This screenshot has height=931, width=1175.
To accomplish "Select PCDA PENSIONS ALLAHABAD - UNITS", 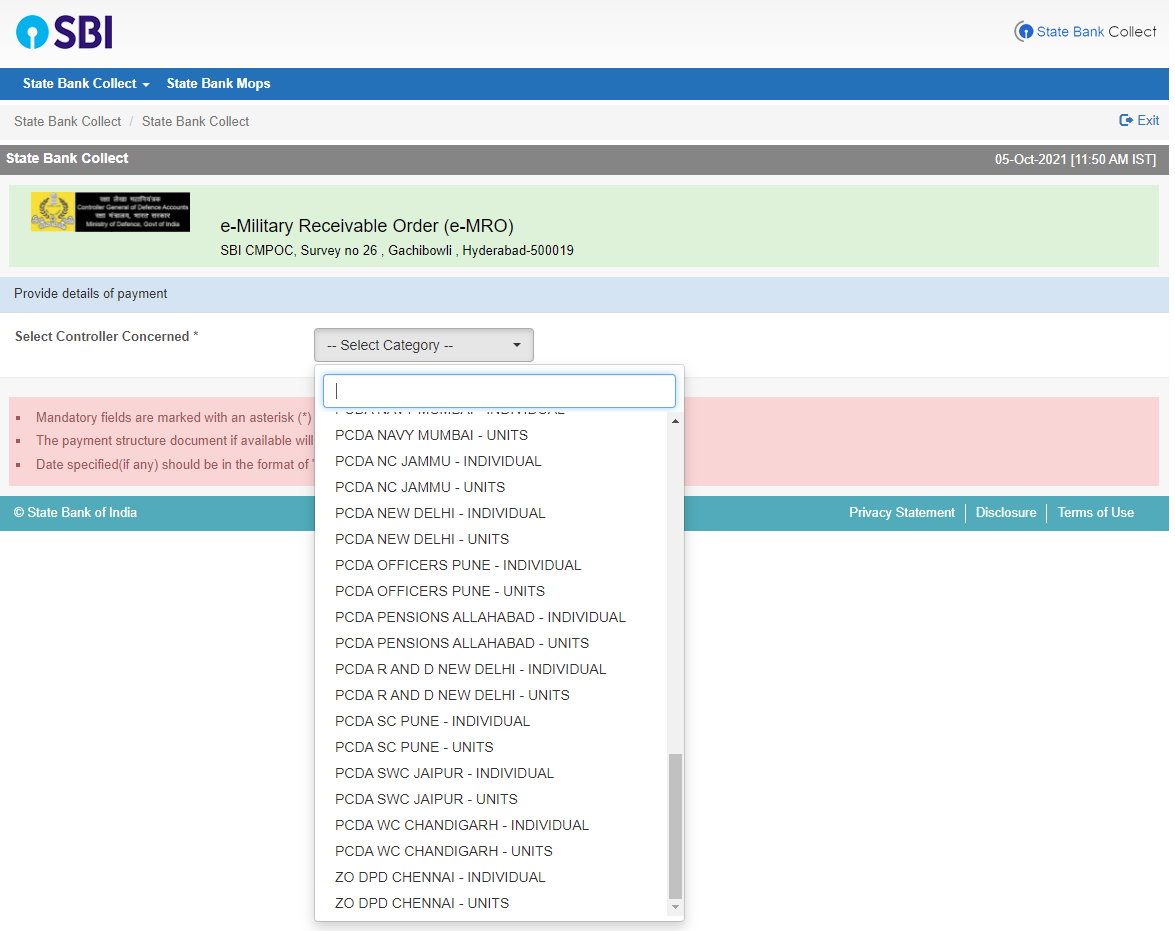I will (462, 643).
